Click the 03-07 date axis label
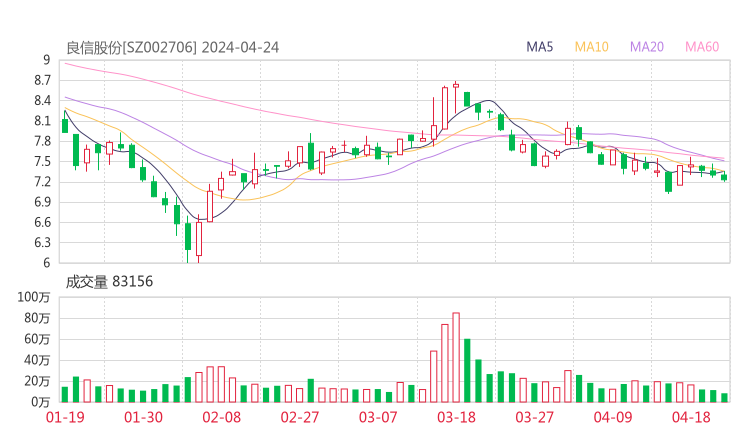 (x=378, y=417)
